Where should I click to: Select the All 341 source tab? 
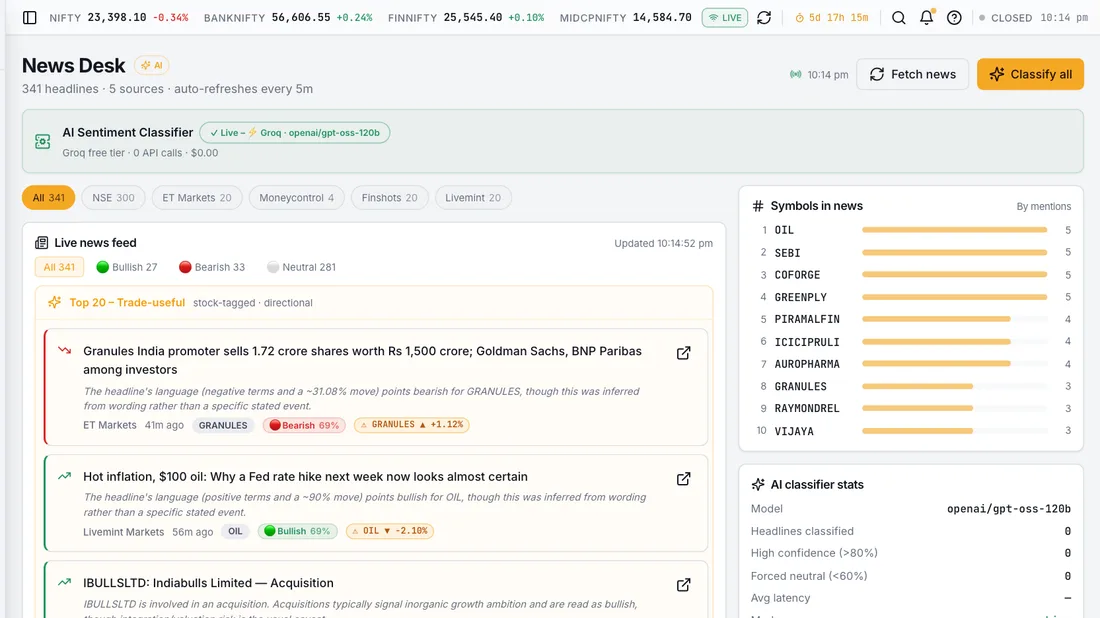point(48,198)
